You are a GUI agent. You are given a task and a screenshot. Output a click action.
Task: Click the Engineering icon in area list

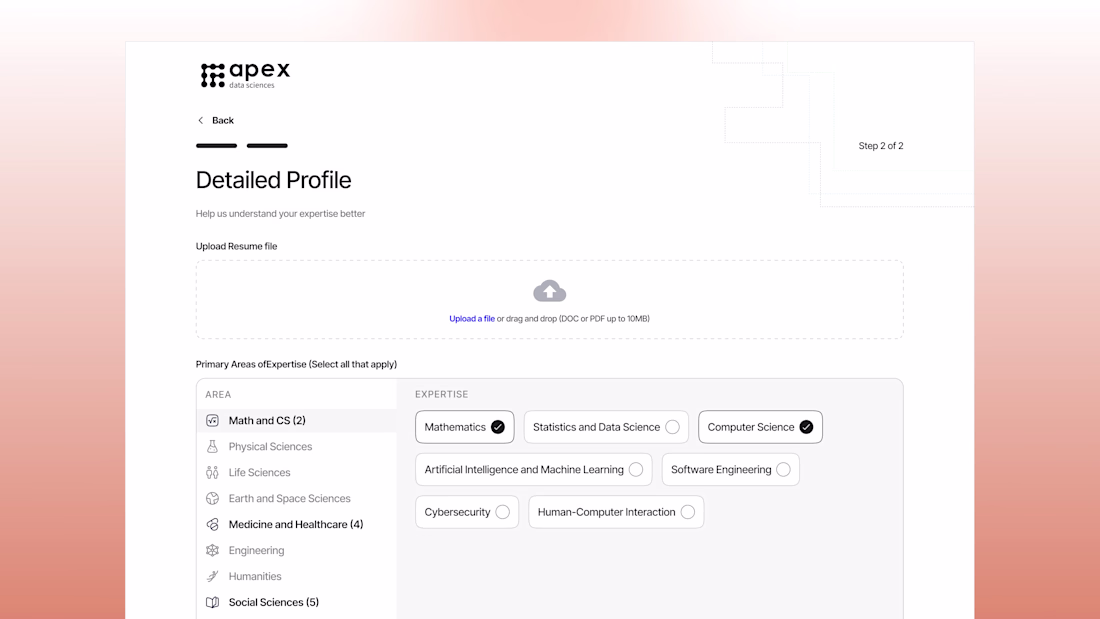[212, 551]
